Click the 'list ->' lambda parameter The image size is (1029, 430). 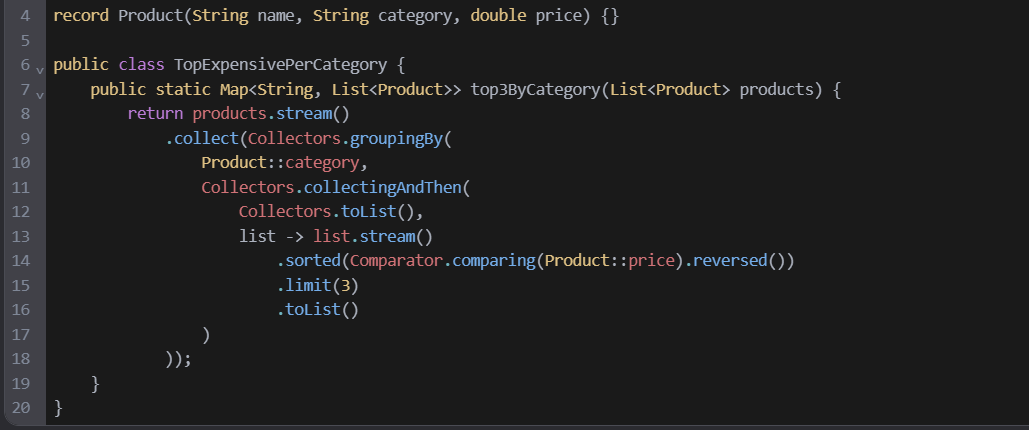pyautogui.click(x=271, y=236)
